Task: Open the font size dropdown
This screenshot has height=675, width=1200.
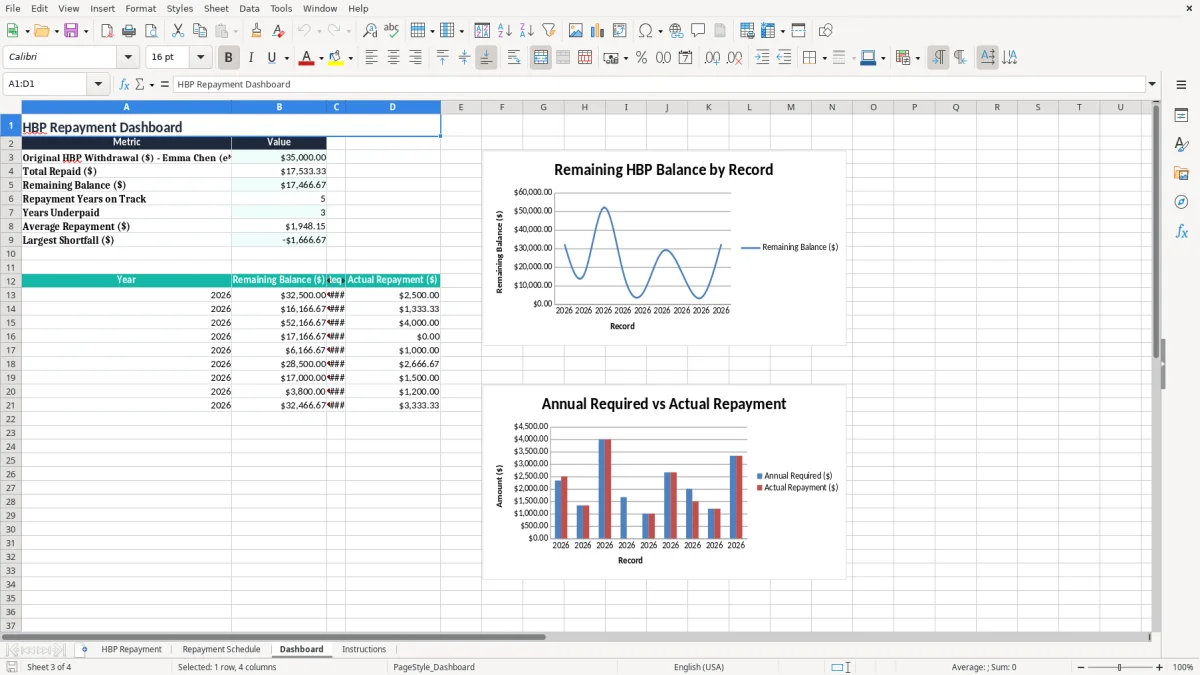Action: [x=200, y=58]
